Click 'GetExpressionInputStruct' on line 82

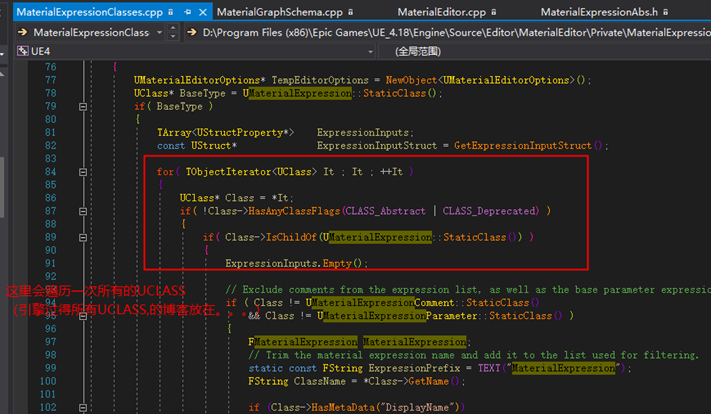(523, 146)
